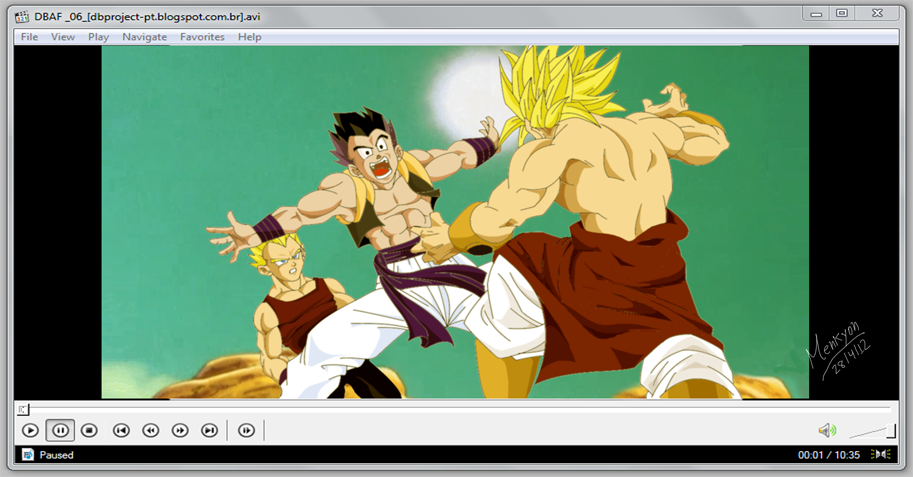Click the application icon in the title bar
The height and width of the screenshot is (477, 913).
coord(22,16)
